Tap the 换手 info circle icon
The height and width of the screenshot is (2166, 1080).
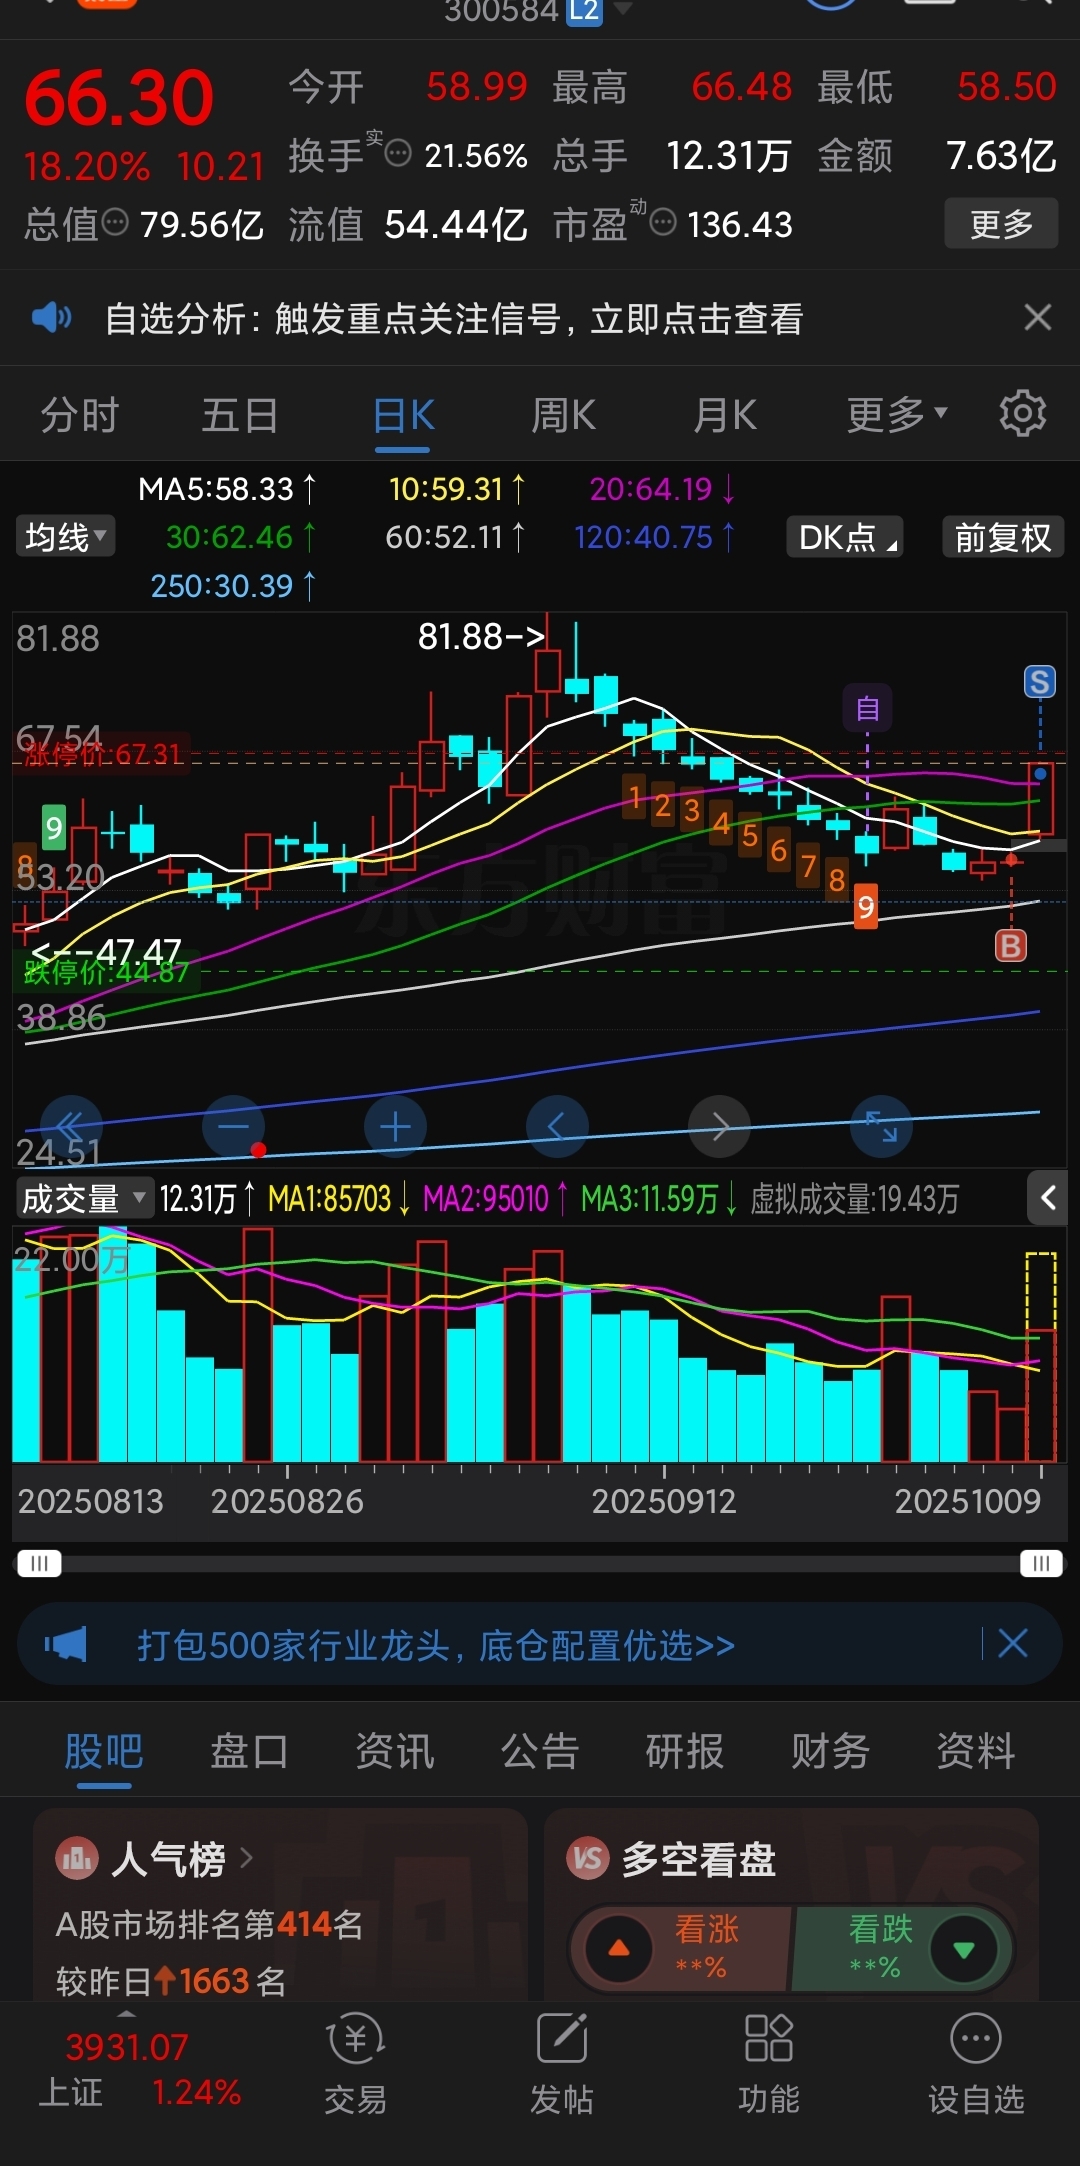click(398, 153)
